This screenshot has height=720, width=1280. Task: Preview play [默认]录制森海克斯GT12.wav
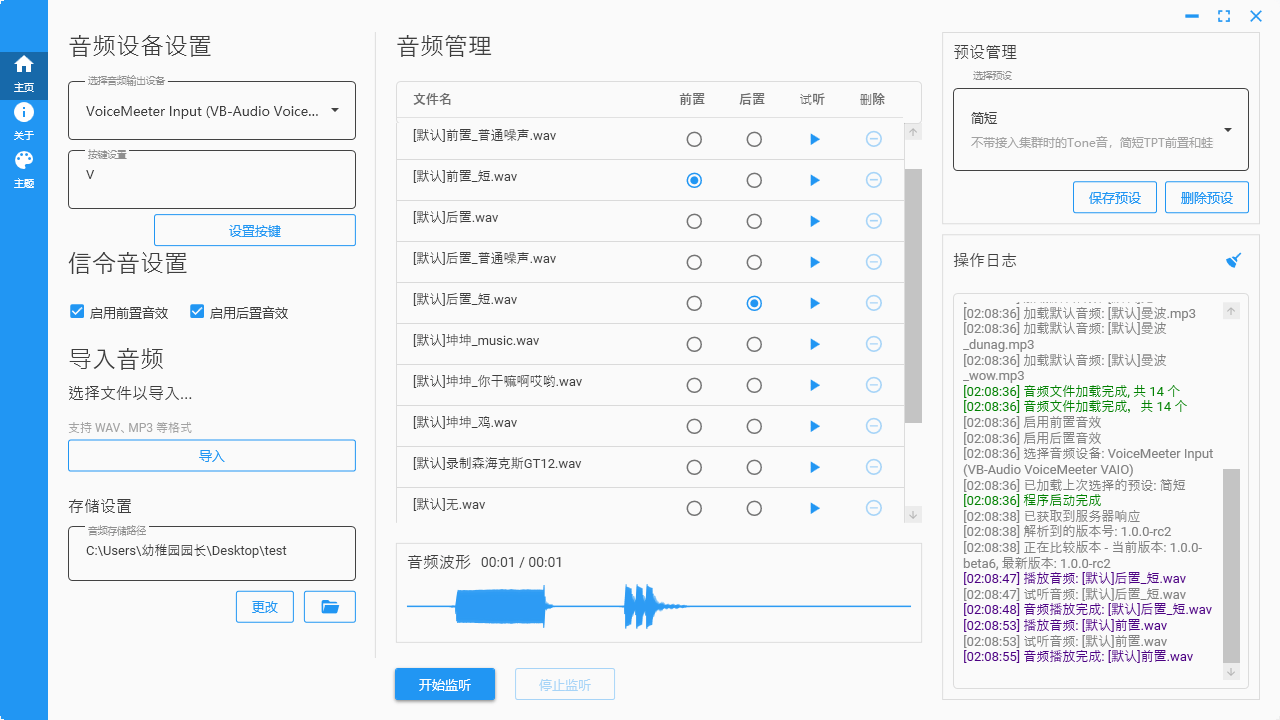tap(814, 467)
